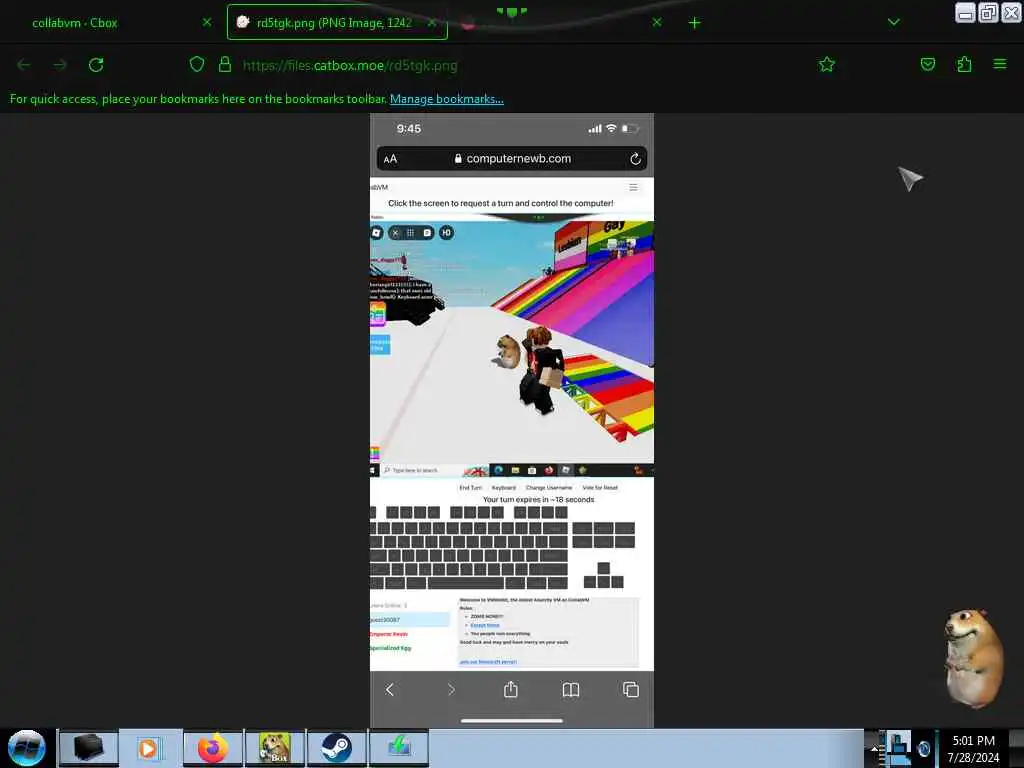Screen dimensions: 1024x768
Task: Close the collabvm - Cbox tab
Action: (206, 22)
